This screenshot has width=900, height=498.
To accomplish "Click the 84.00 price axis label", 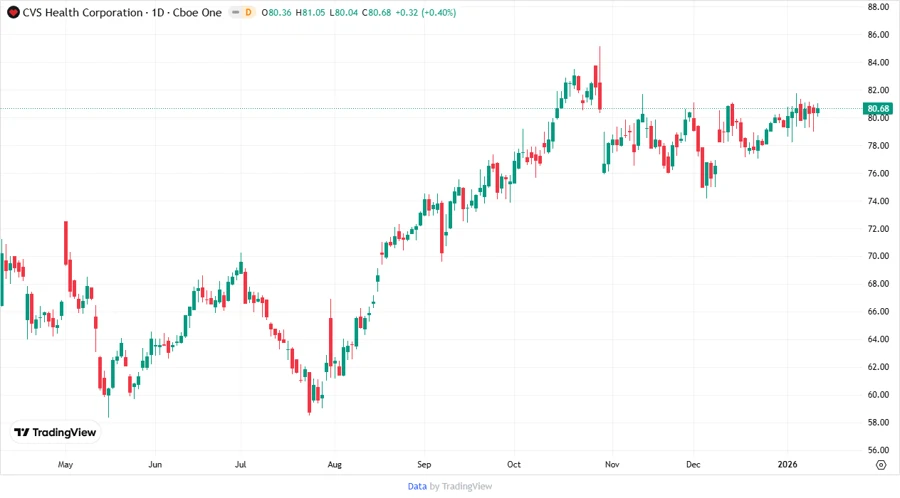I will tap(878, 63).
